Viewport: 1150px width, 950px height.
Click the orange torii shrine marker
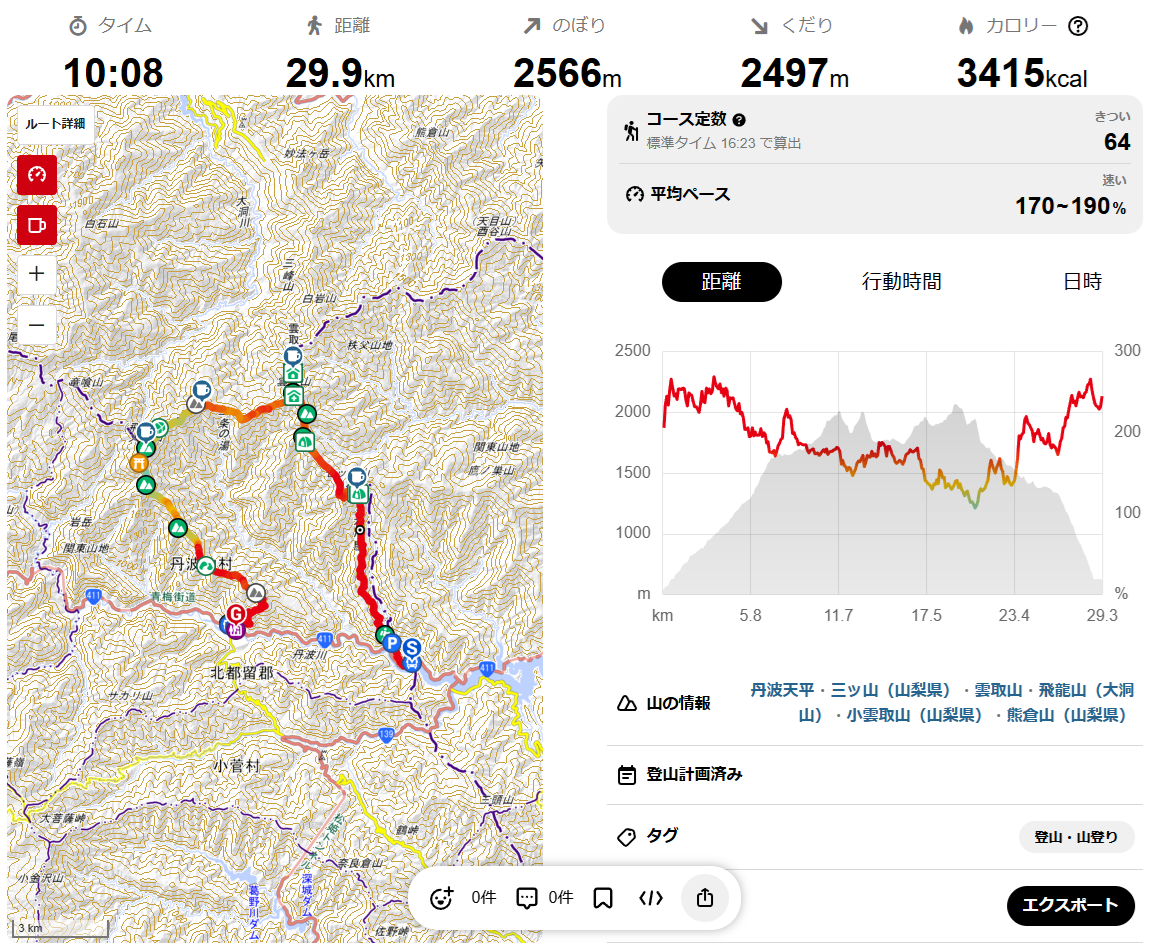(x=138, y=463)
